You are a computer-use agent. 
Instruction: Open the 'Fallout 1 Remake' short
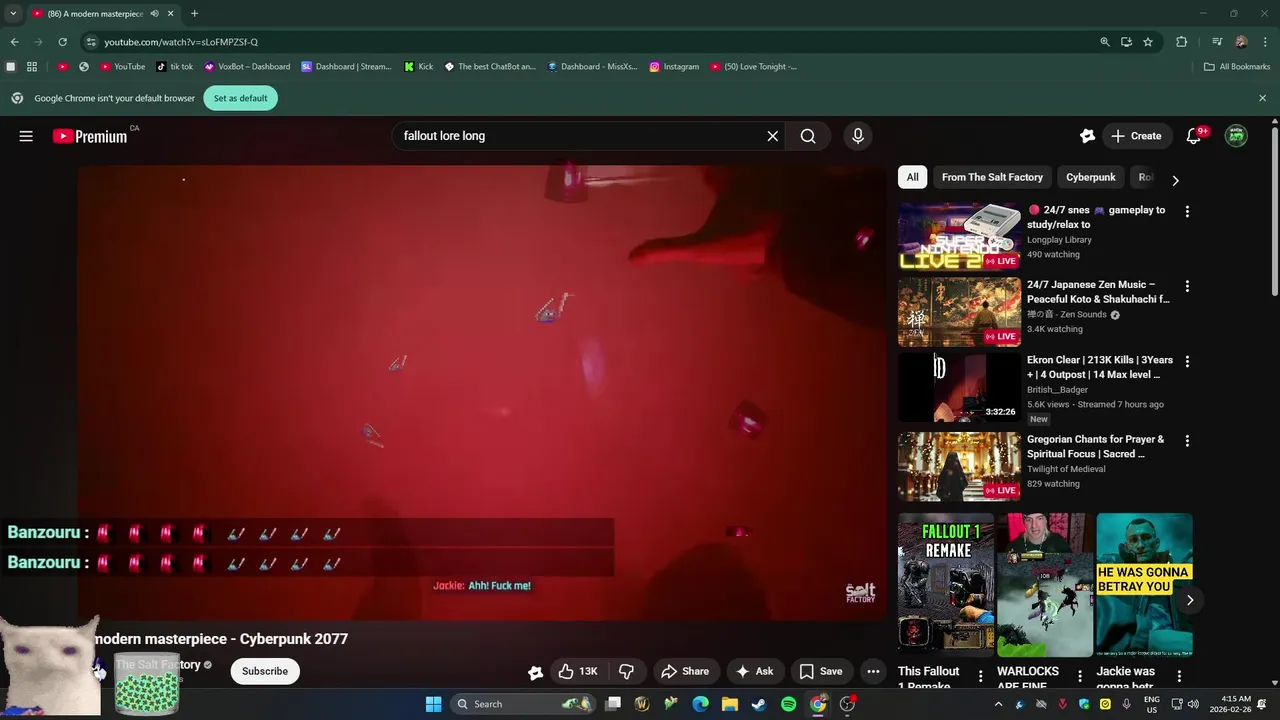pos(946,585)
